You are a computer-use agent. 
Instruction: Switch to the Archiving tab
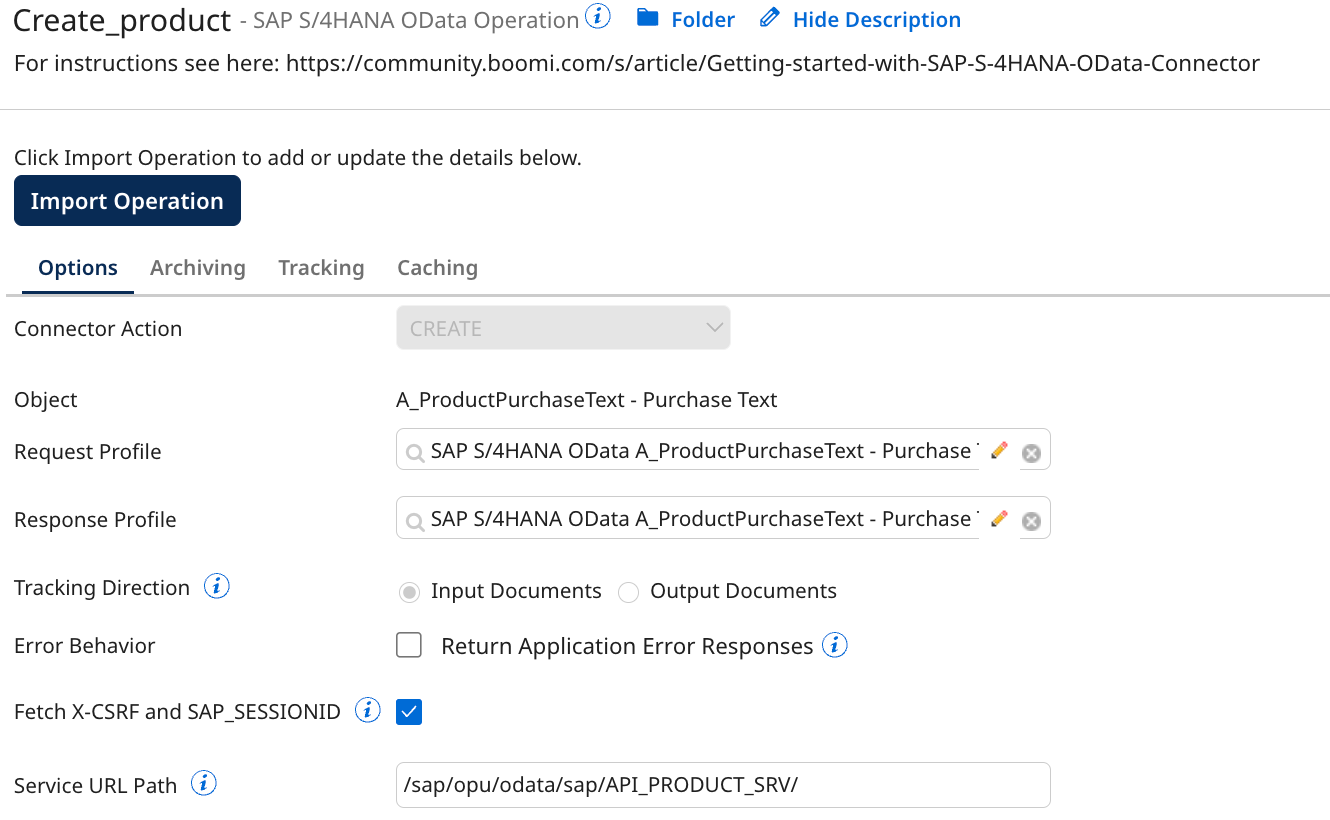click(x=197, y=267)
